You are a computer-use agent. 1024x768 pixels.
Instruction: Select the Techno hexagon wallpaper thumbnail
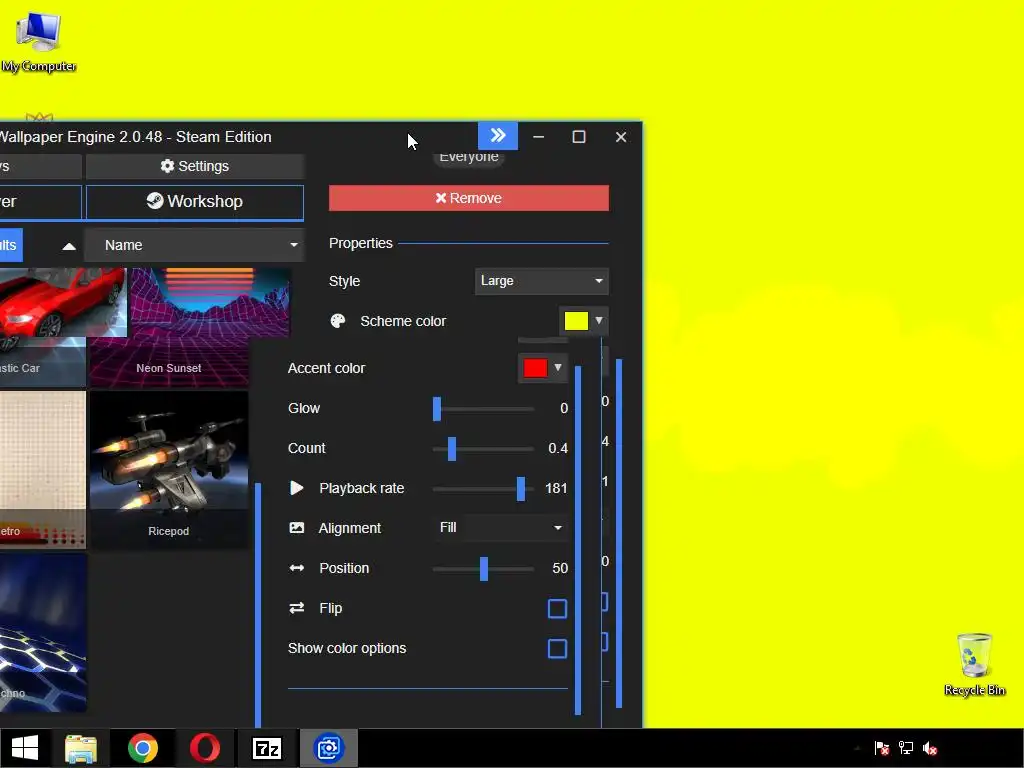pos(43,633)
